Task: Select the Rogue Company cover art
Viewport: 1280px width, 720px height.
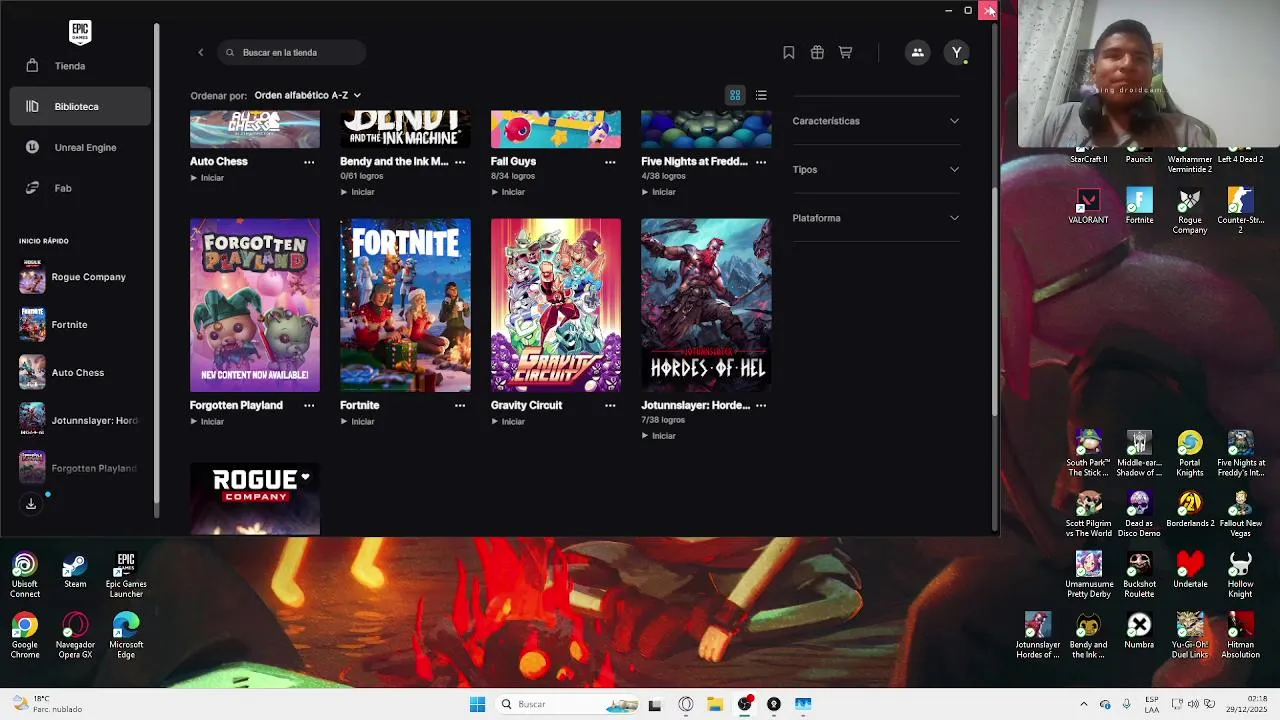Action: pos(255,498)
